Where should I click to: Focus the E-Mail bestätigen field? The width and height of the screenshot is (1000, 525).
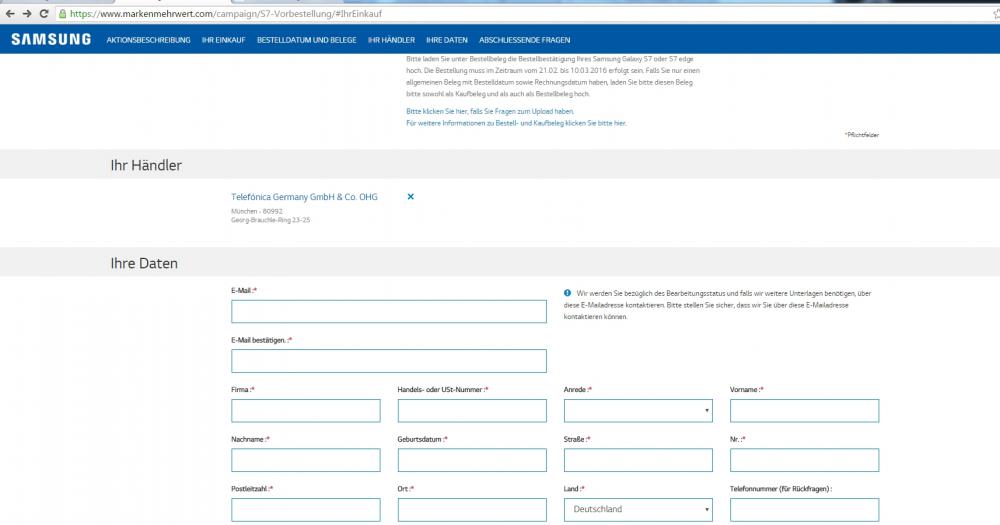point(389,361)
